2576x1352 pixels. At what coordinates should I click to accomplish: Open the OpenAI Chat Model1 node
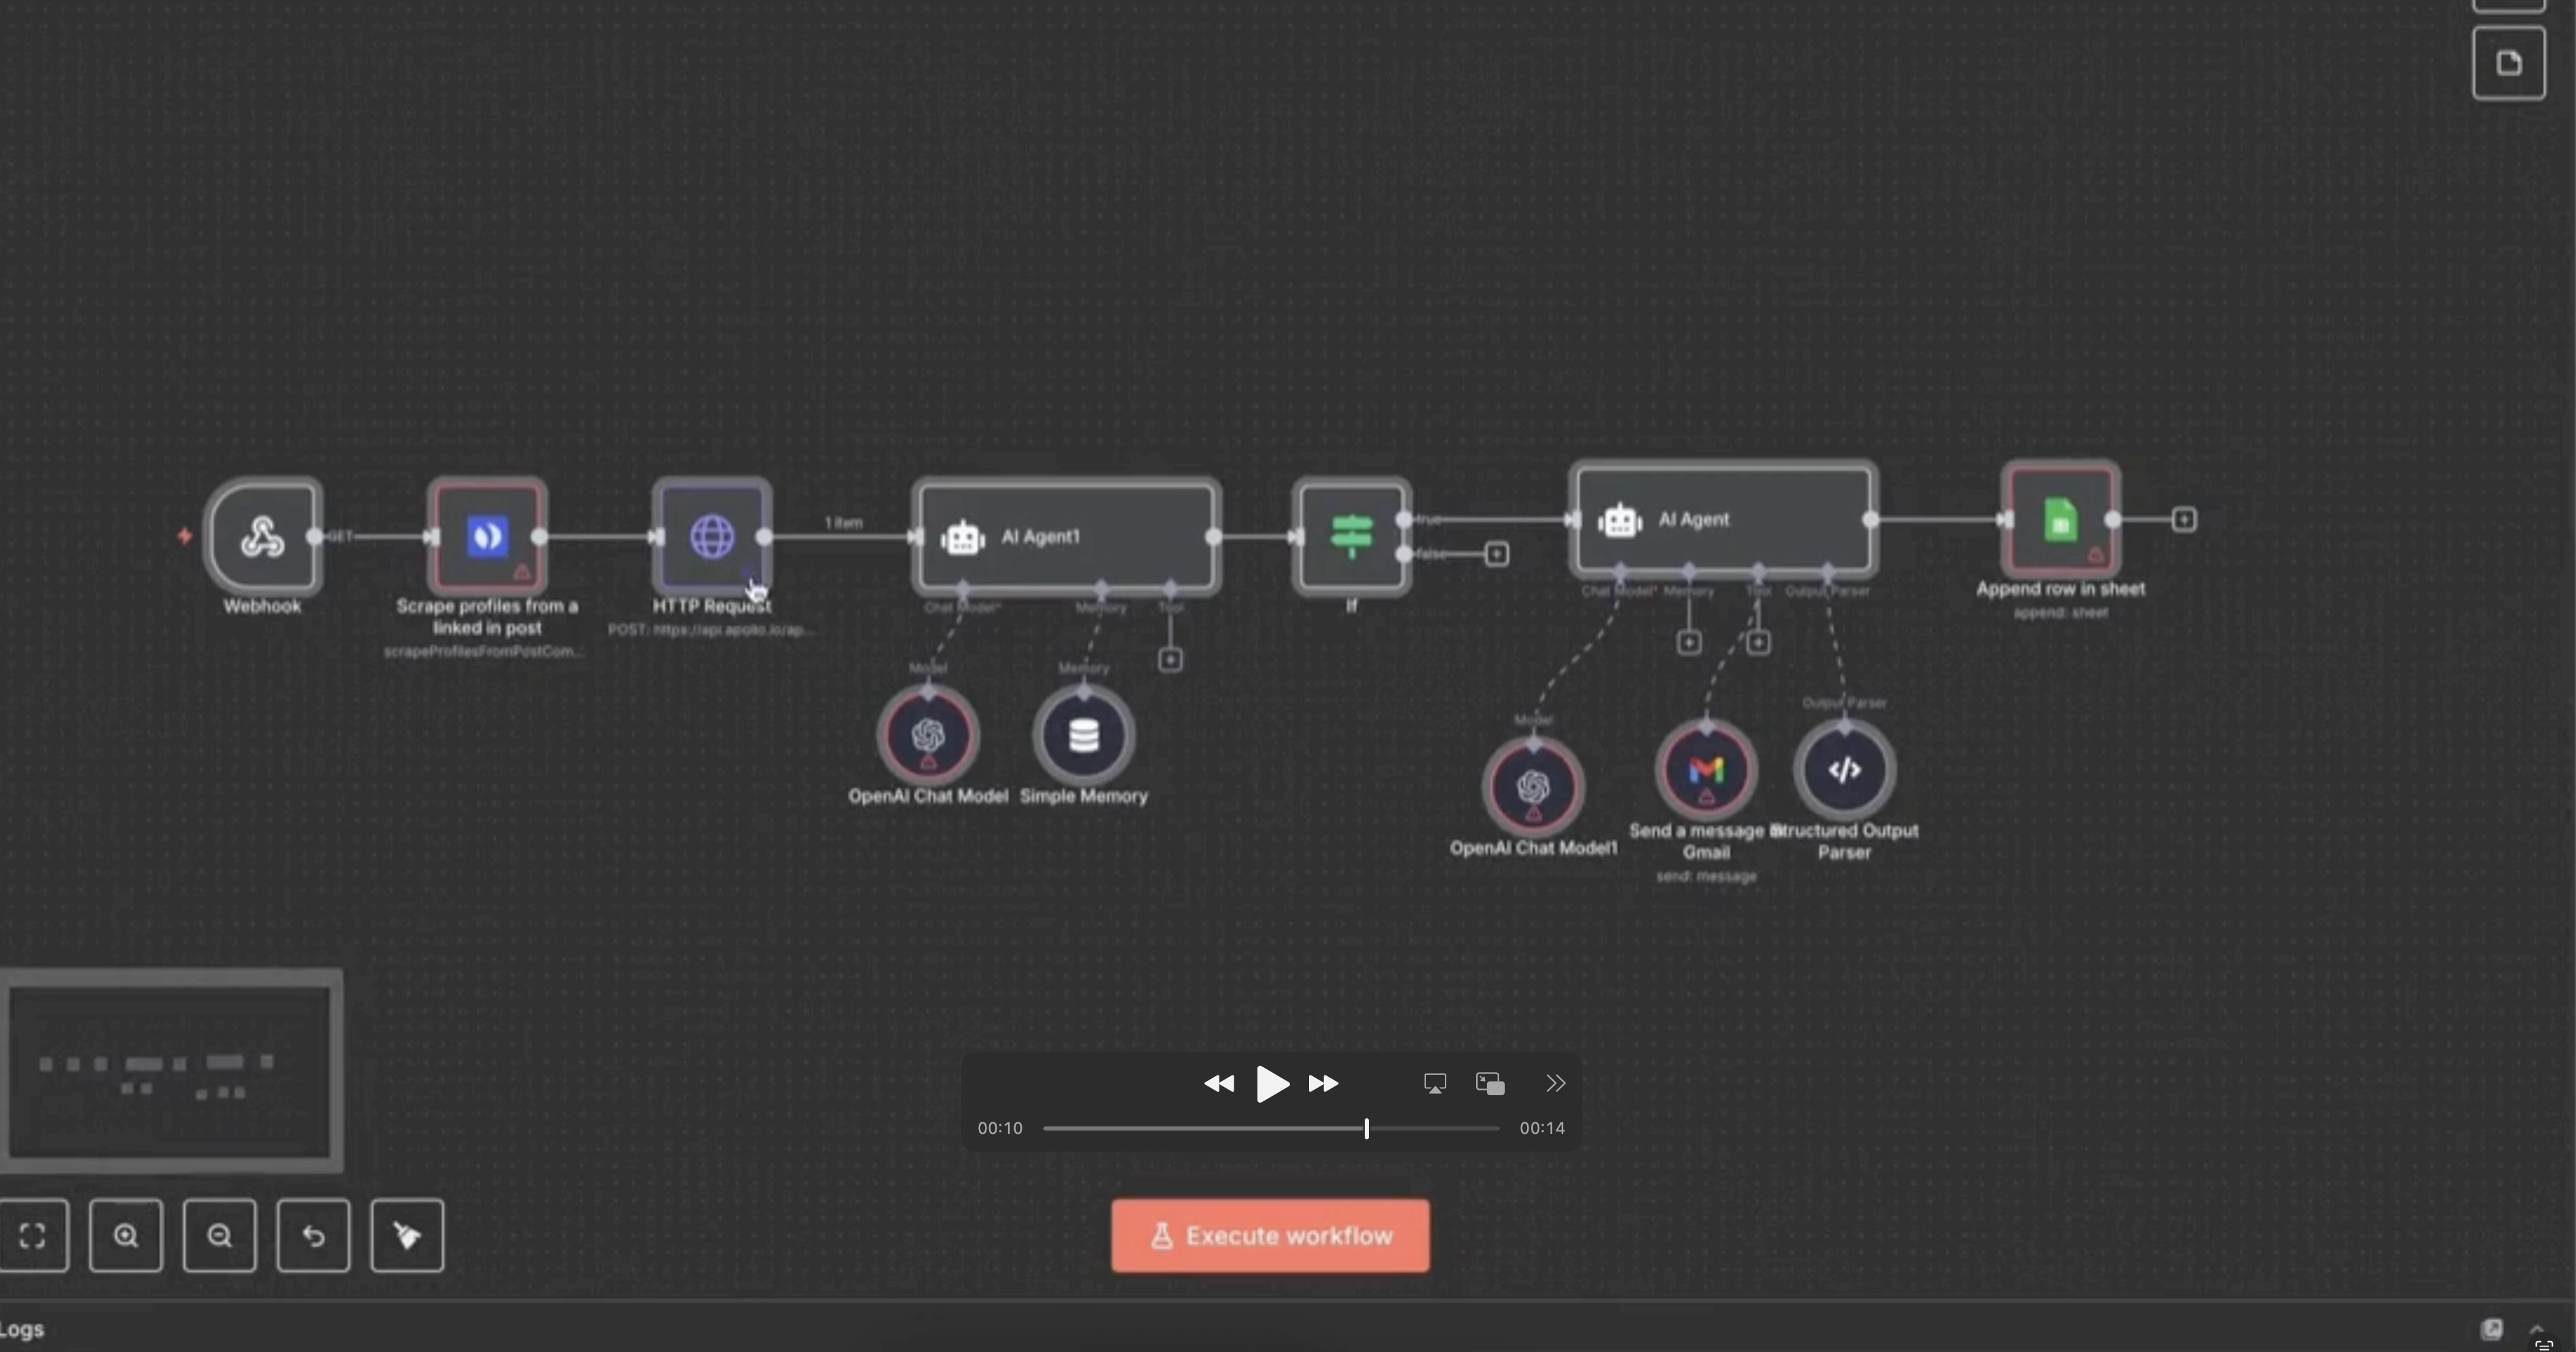click(x=1533, y=787)
